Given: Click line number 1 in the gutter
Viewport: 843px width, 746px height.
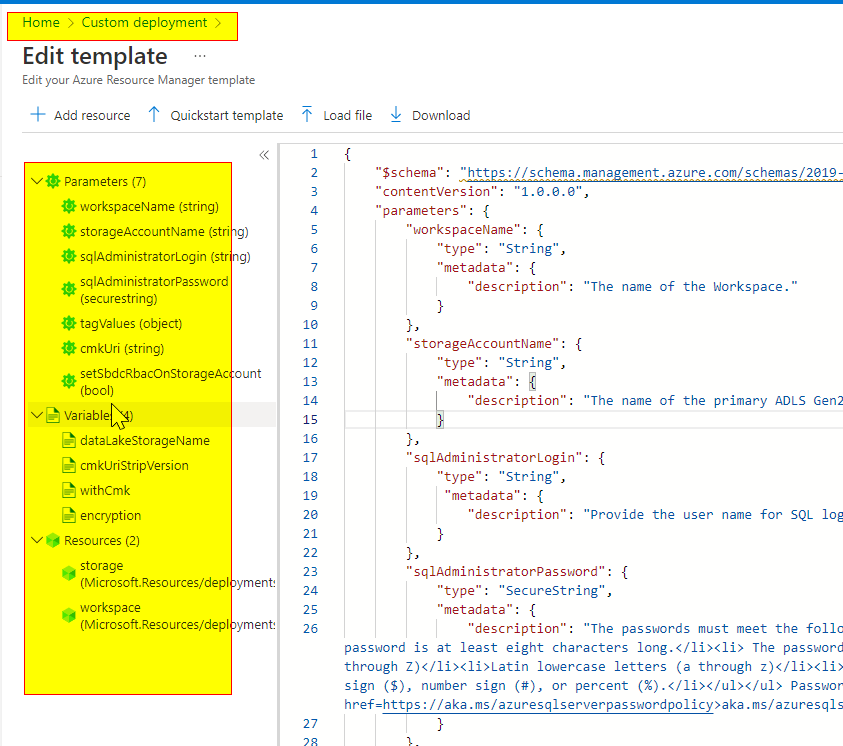Looking at the screenshot, I should click(x=314, y=154).
